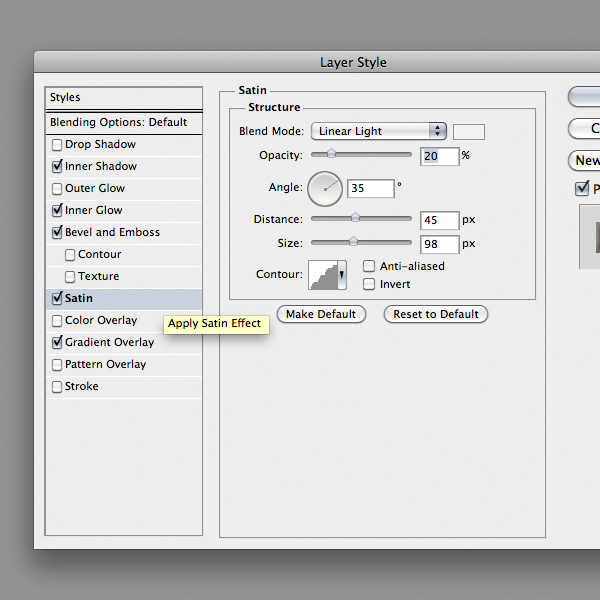Click the New Style button

click(584, 160)
